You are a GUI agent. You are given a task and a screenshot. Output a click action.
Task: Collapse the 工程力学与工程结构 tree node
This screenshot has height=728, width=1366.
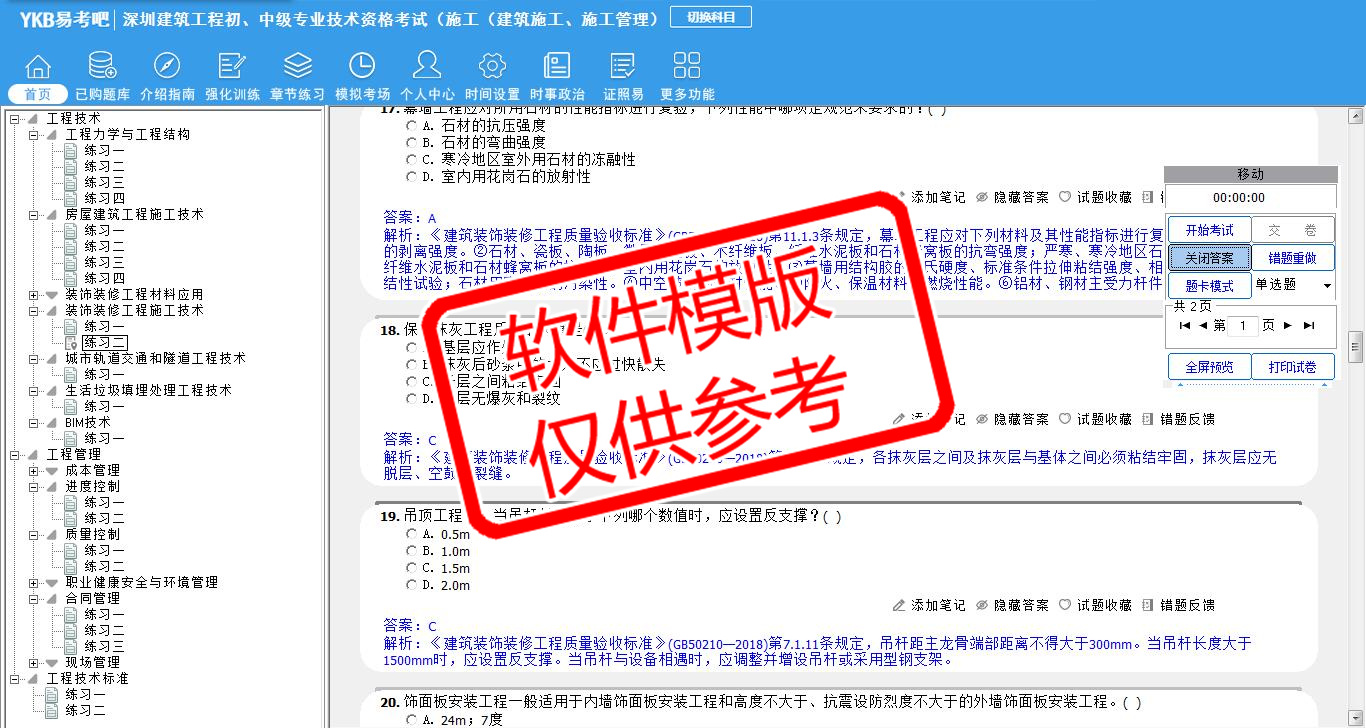coord(34,134)
